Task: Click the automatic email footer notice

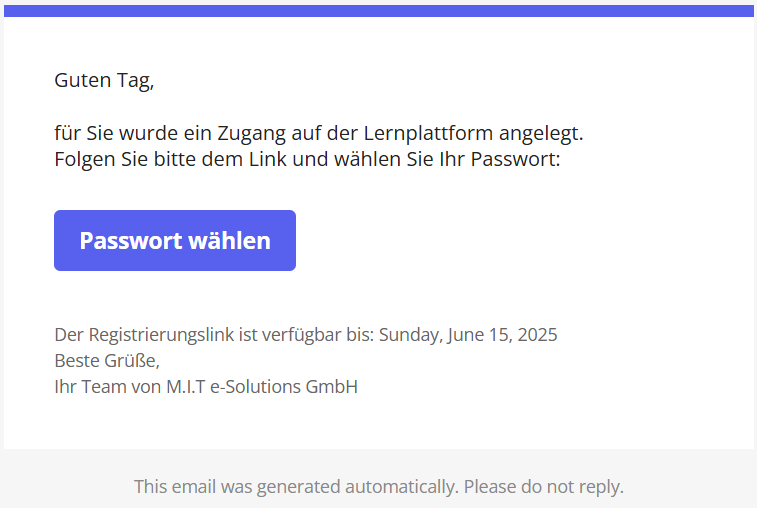Action: (379, 487)
